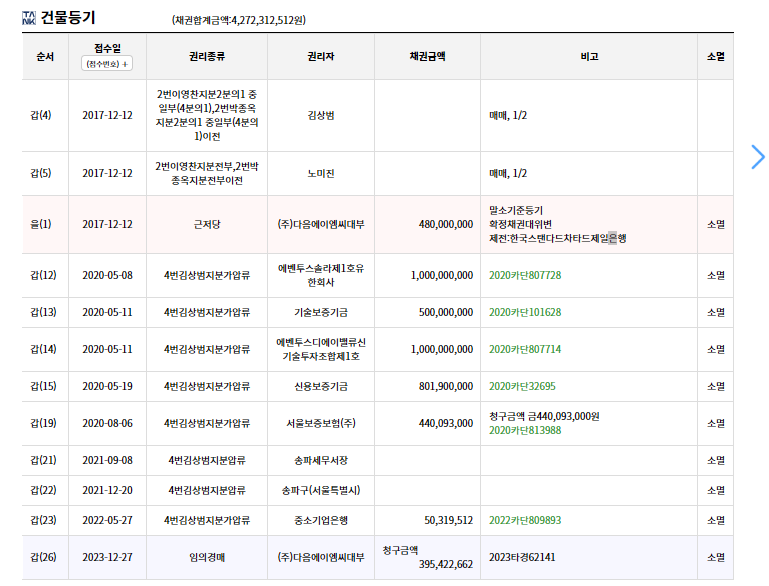Image resolution: width=769 pixels, height=586 pixels.
Task: Click the blue next arrow chevron
Action: coord(758,157)
